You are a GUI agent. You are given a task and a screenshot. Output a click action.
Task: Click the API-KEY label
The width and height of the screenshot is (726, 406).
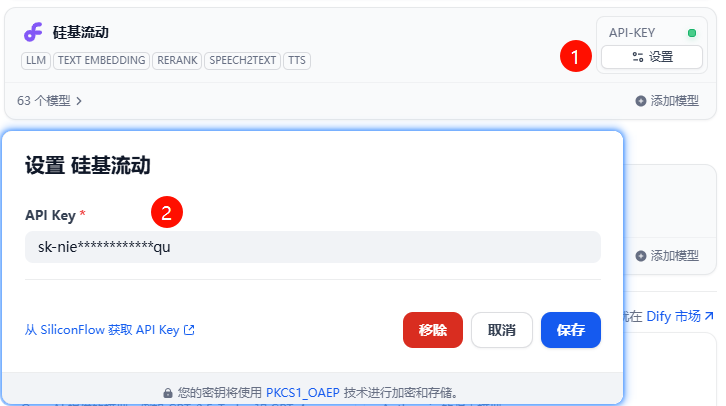[632, 33]
